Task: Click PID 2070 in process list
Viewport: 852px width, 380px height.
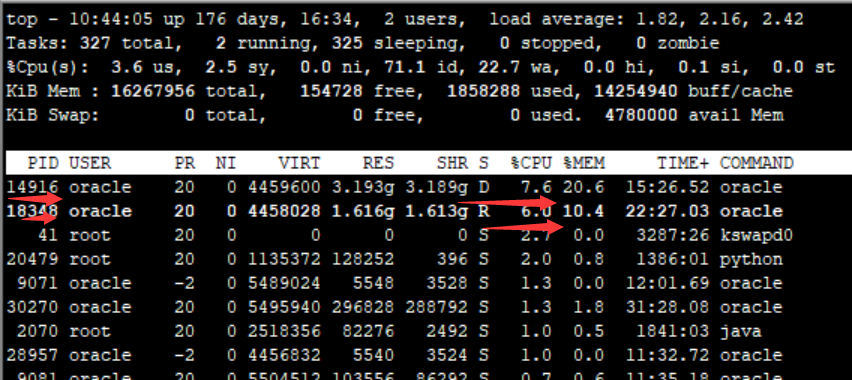Action: click(x=37, y=331)
